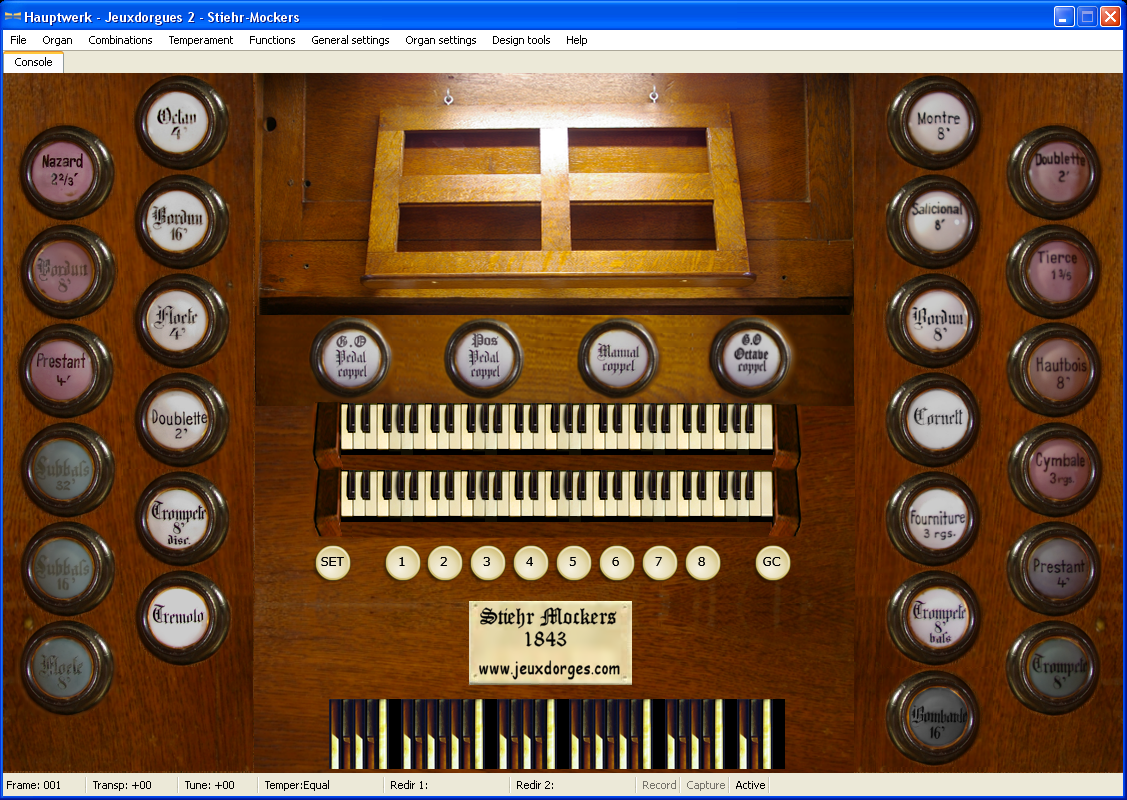Click the Record indicator in status bar
1127x800 pixels.
659,785
